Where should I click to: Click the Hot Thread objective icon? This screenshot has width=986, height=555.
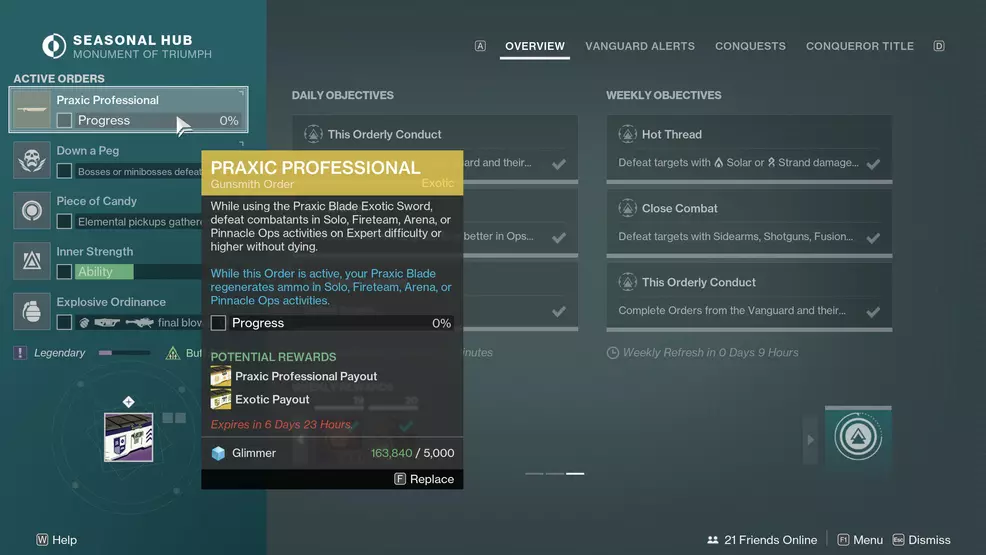pos(628,134)
